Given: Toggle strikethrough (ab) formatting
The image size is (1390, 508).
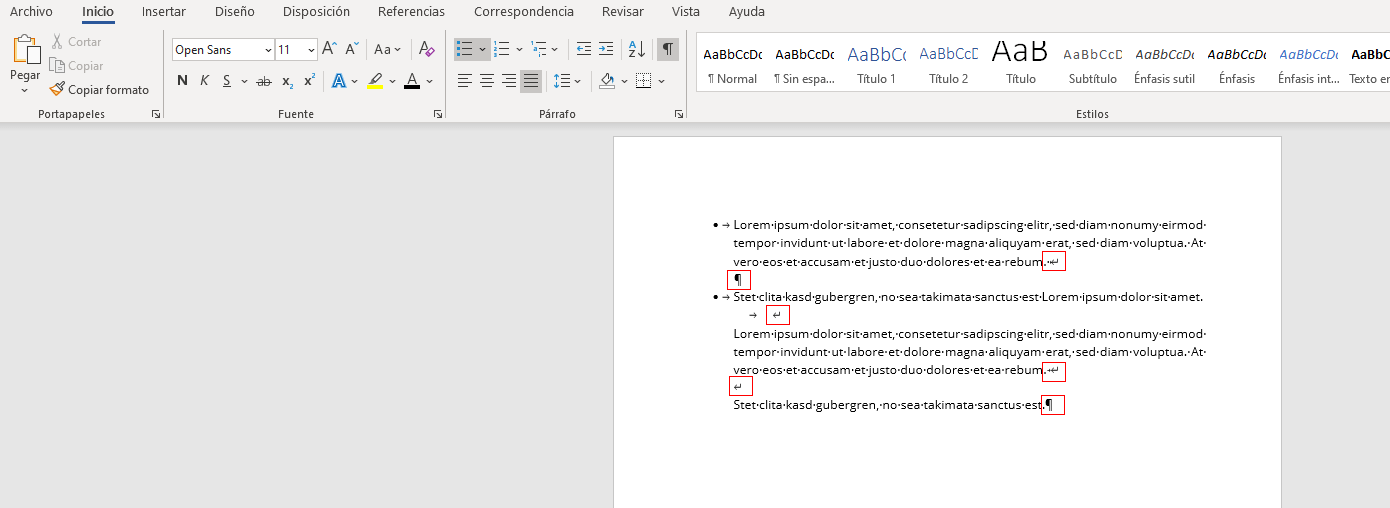Looking at the screenshot, I should point(263,81).
